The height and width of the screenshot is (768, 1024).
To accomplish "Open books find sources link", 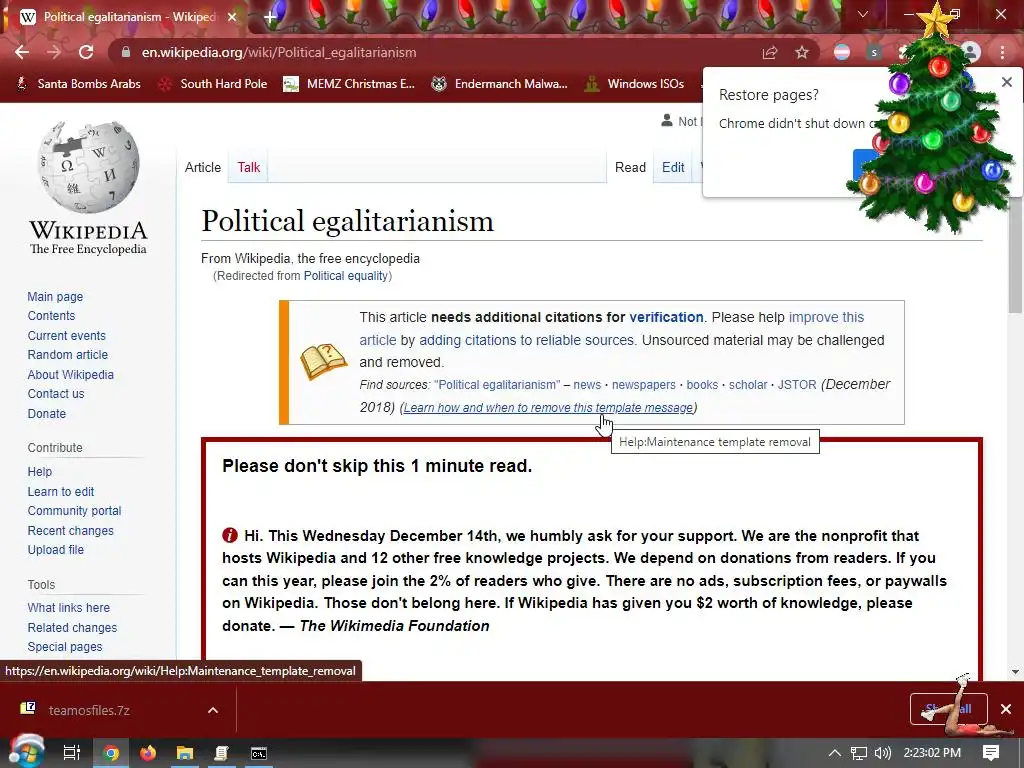I will click(x=702, y=385).
